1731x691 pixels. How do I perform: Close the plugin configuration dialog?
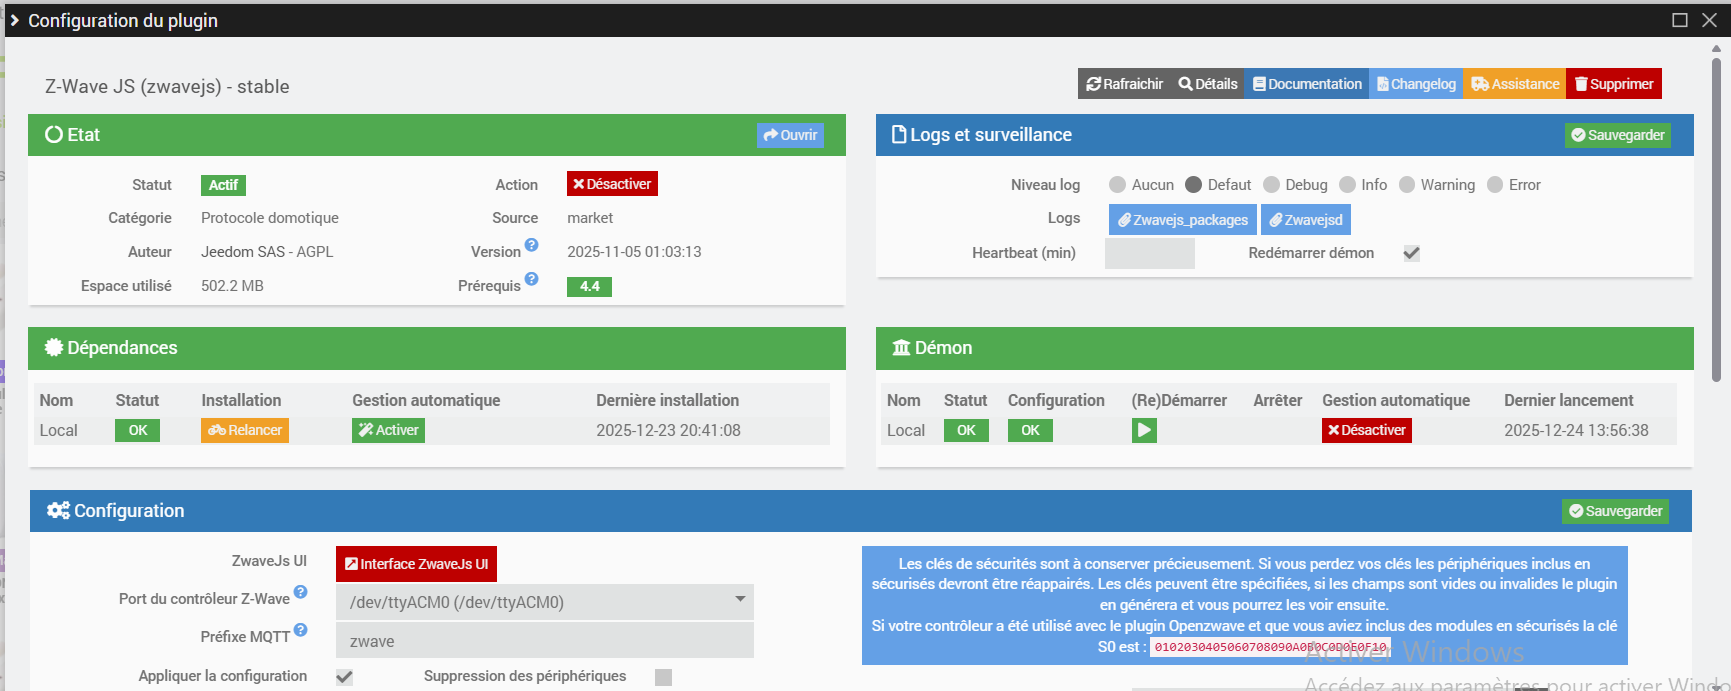coord(1710,20)
